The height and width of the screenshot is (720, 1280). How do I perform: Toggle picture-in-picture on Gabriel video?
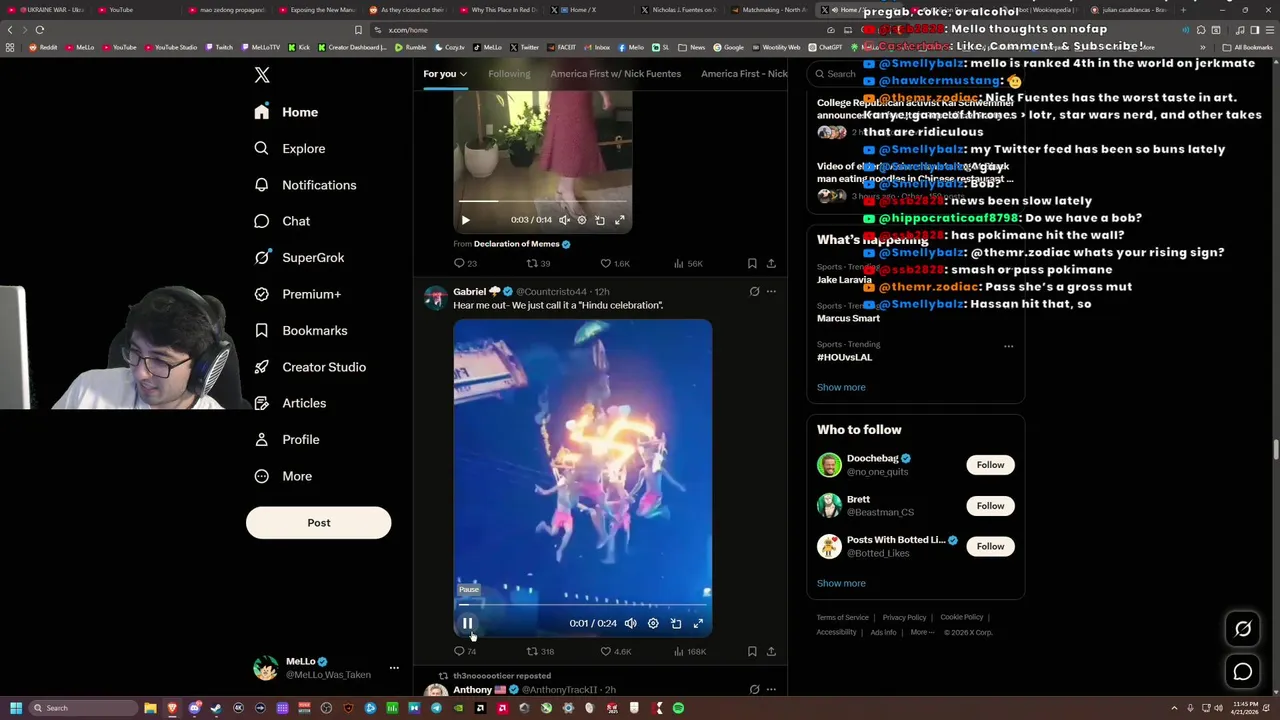[676, 623]
